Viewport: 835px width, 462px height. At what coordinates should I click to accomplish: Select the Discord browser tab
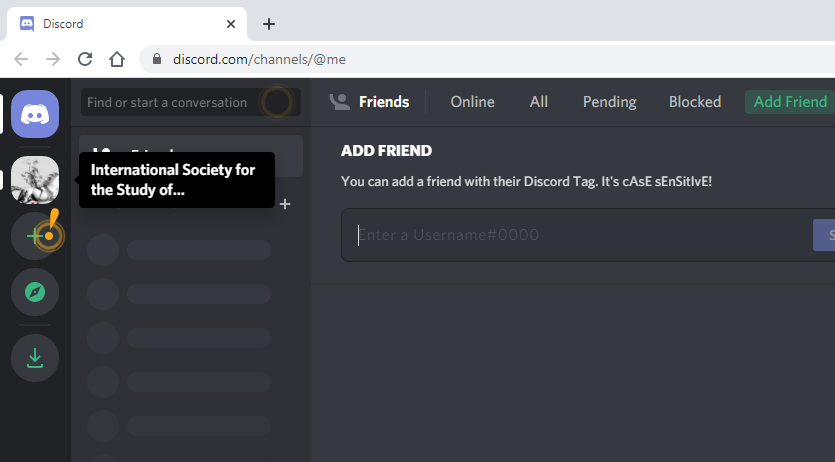click(120, 24)
